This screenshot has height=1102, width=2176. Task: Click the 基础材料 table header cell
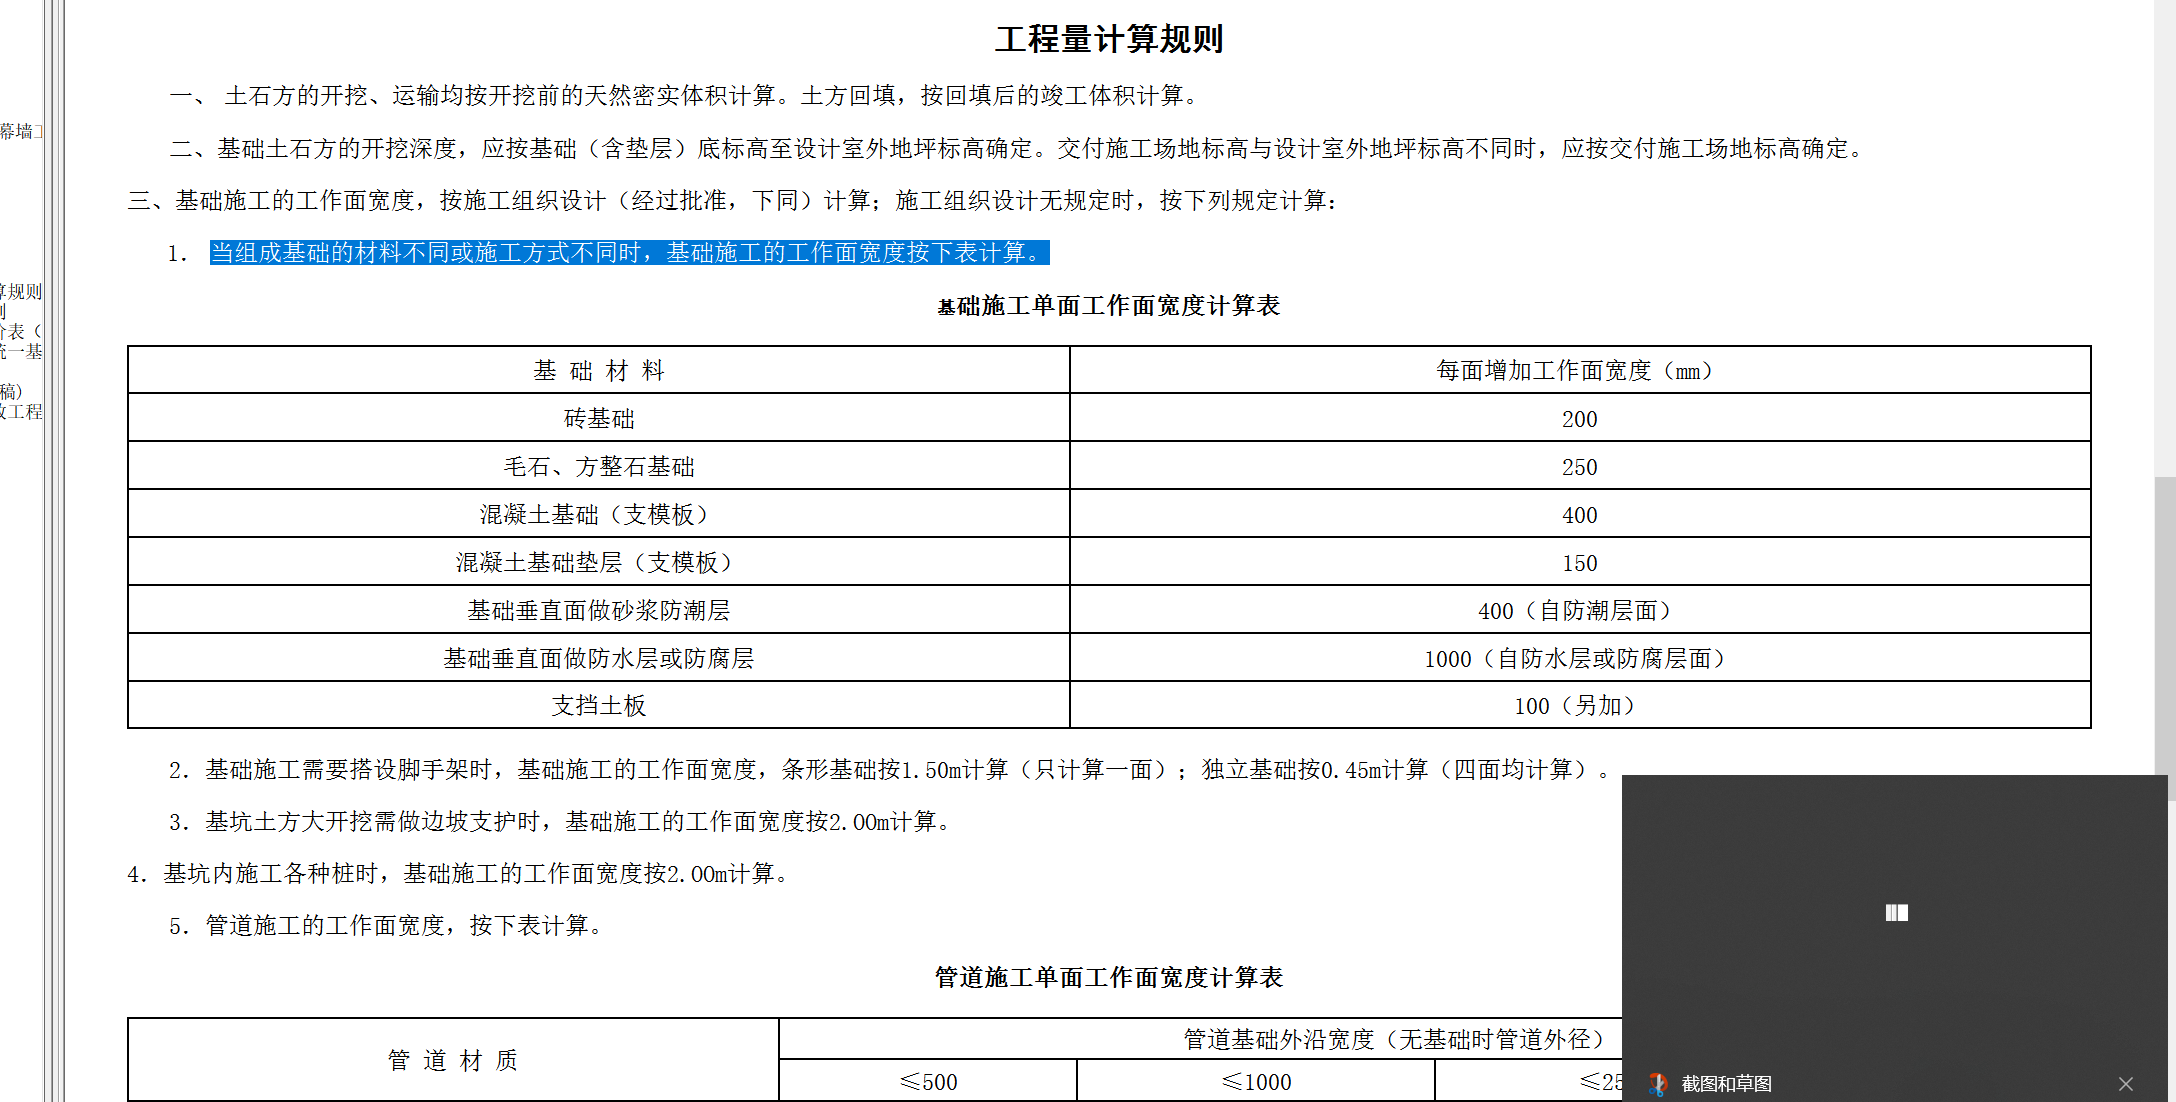599,371
